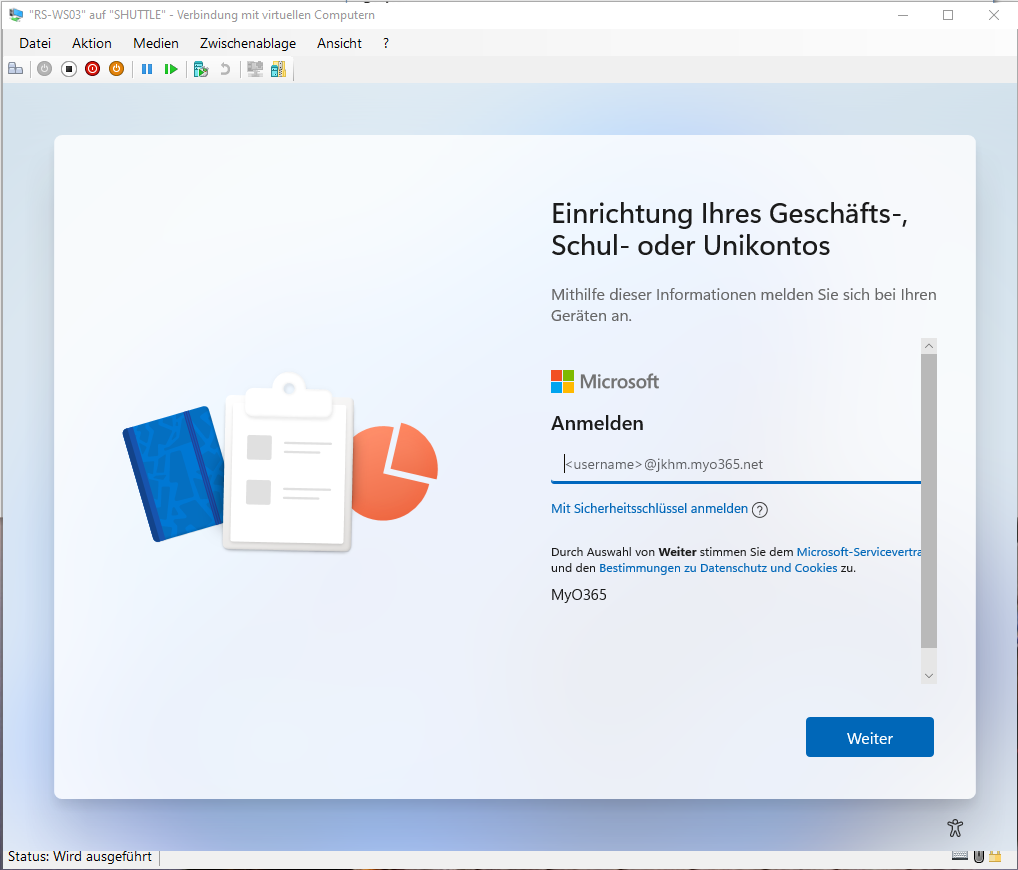Viewport: 1018px width, 870px height.
Task: Pause the virtual machine
Action: point(146,68)
